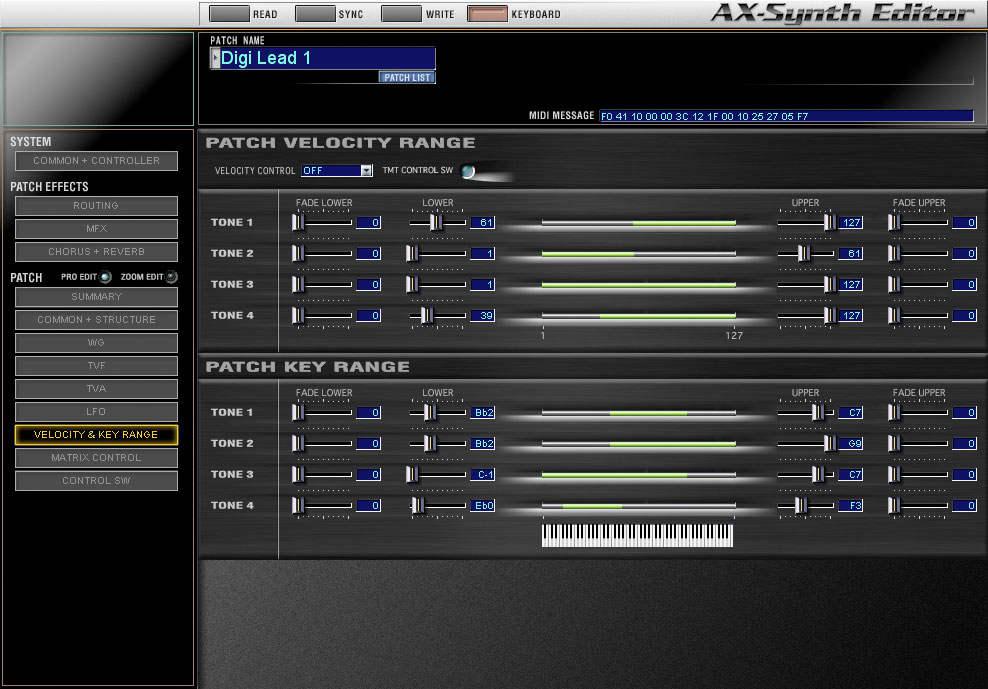This screenshot has height=689, width=988.
Task: Open the Common + Controller system page
Action: (x=96, y=161)
